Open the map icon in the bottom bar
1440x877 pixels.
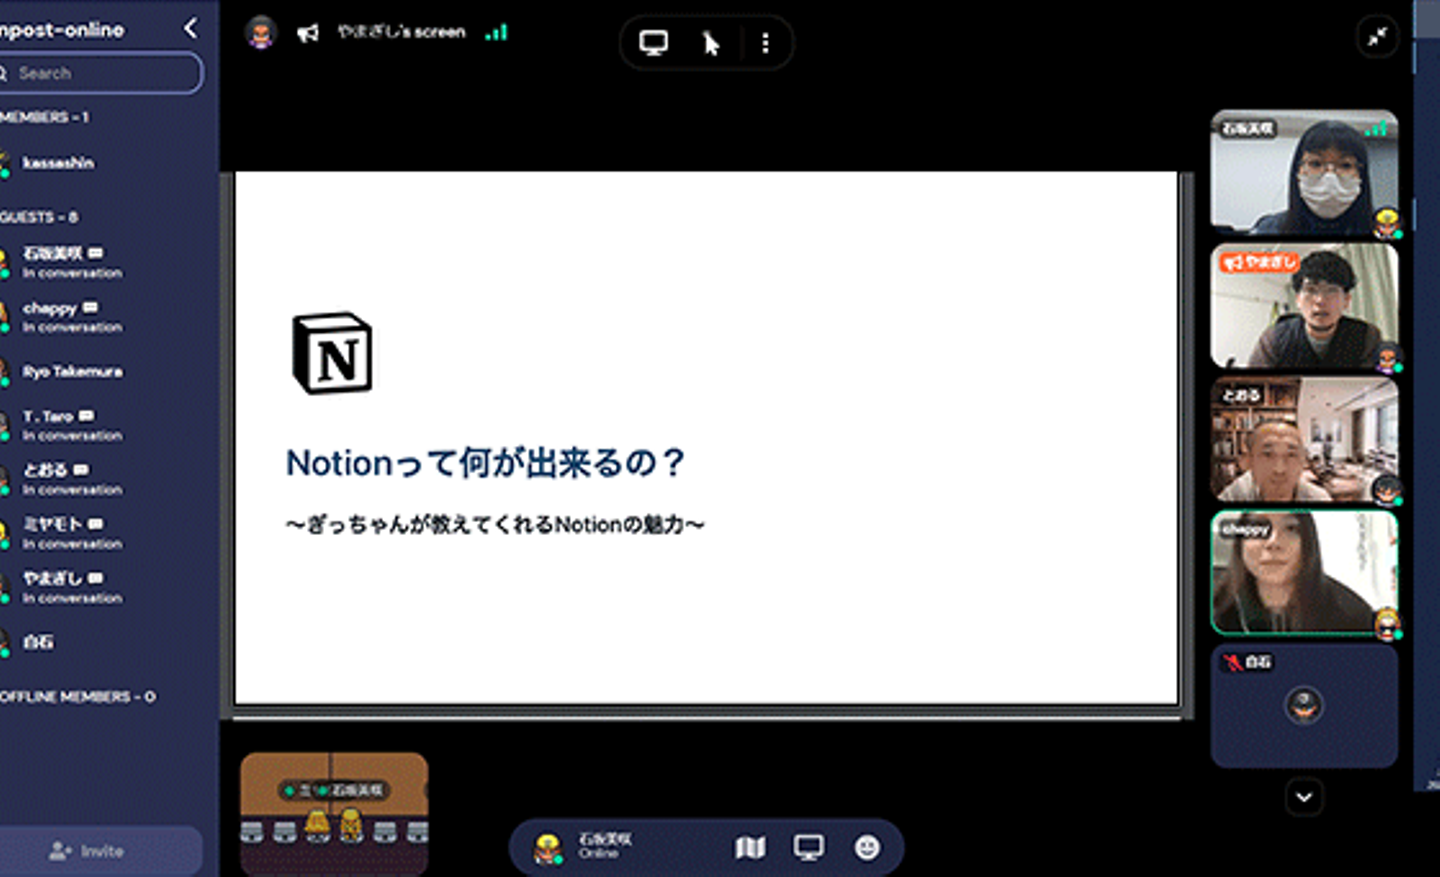pos(750,848)
